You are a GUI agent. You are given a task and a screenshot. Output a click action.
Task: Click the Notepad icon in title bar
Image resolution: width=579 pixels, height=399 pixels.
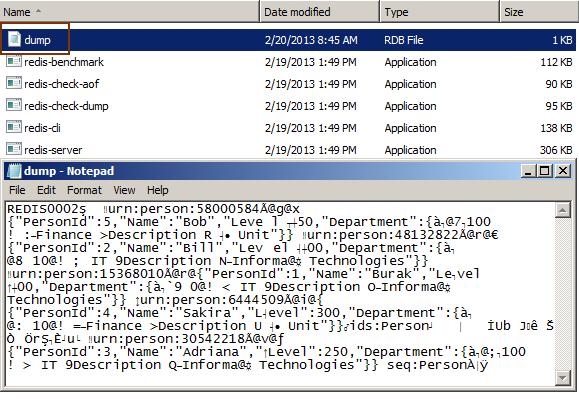point(14,171)
